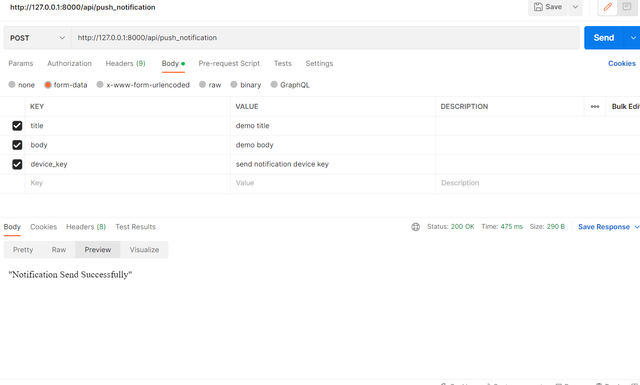Uncheck the body row checkbox
Screen dimensions: 640x385
click(17, 145)
